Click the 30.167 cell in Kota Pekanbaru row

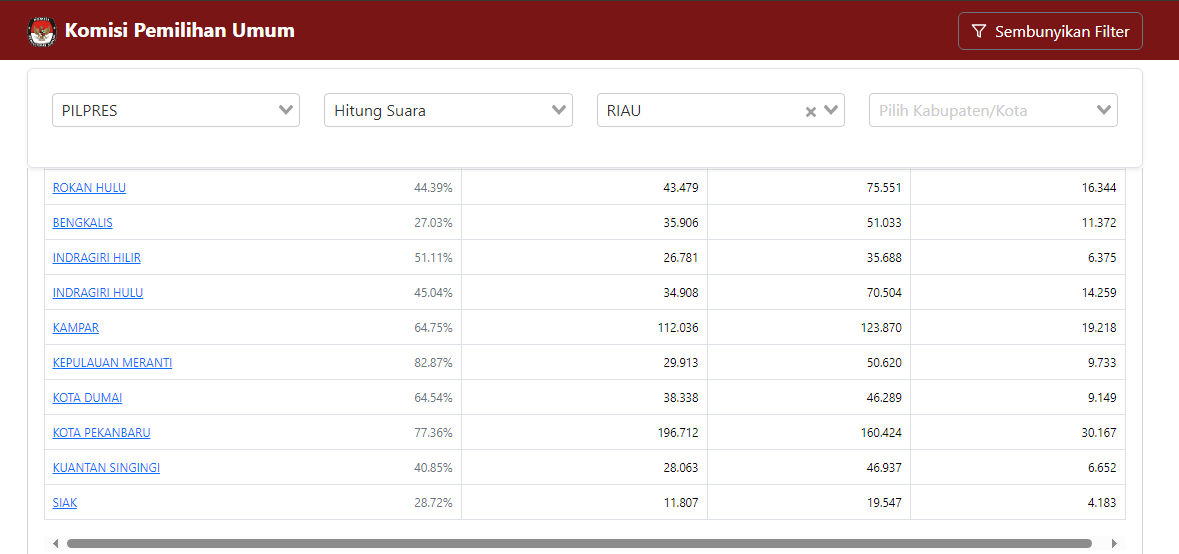pos(1018,432)
